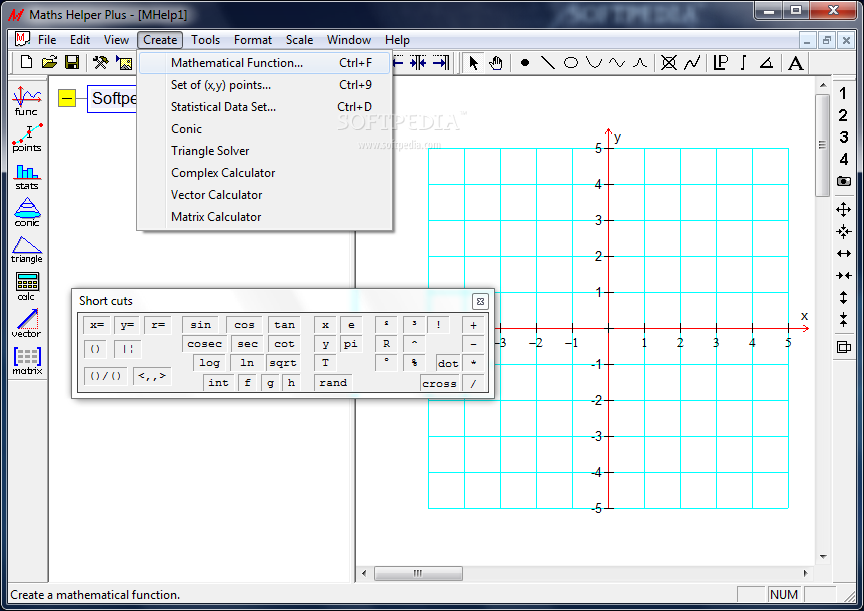This screenshot has width=864, height=611.
Task: Click the four-way expand arrows icon
Action: click(x=843, y=209)
